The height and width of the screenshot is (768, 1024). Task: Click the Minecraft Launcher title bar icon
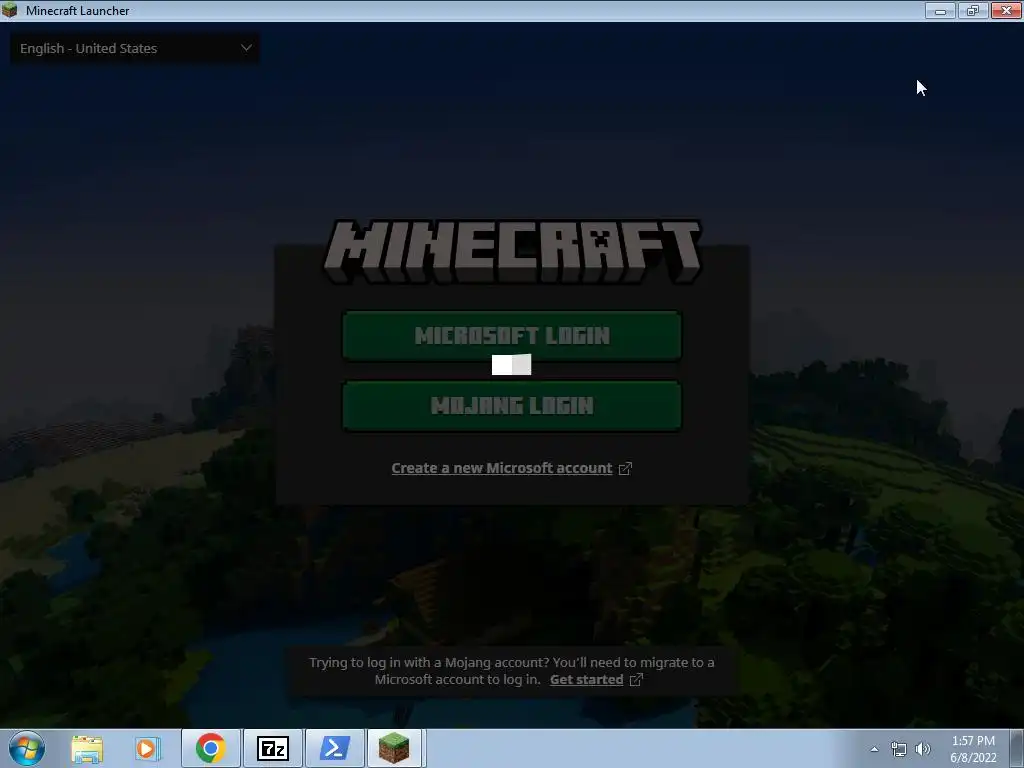(10, 10)
